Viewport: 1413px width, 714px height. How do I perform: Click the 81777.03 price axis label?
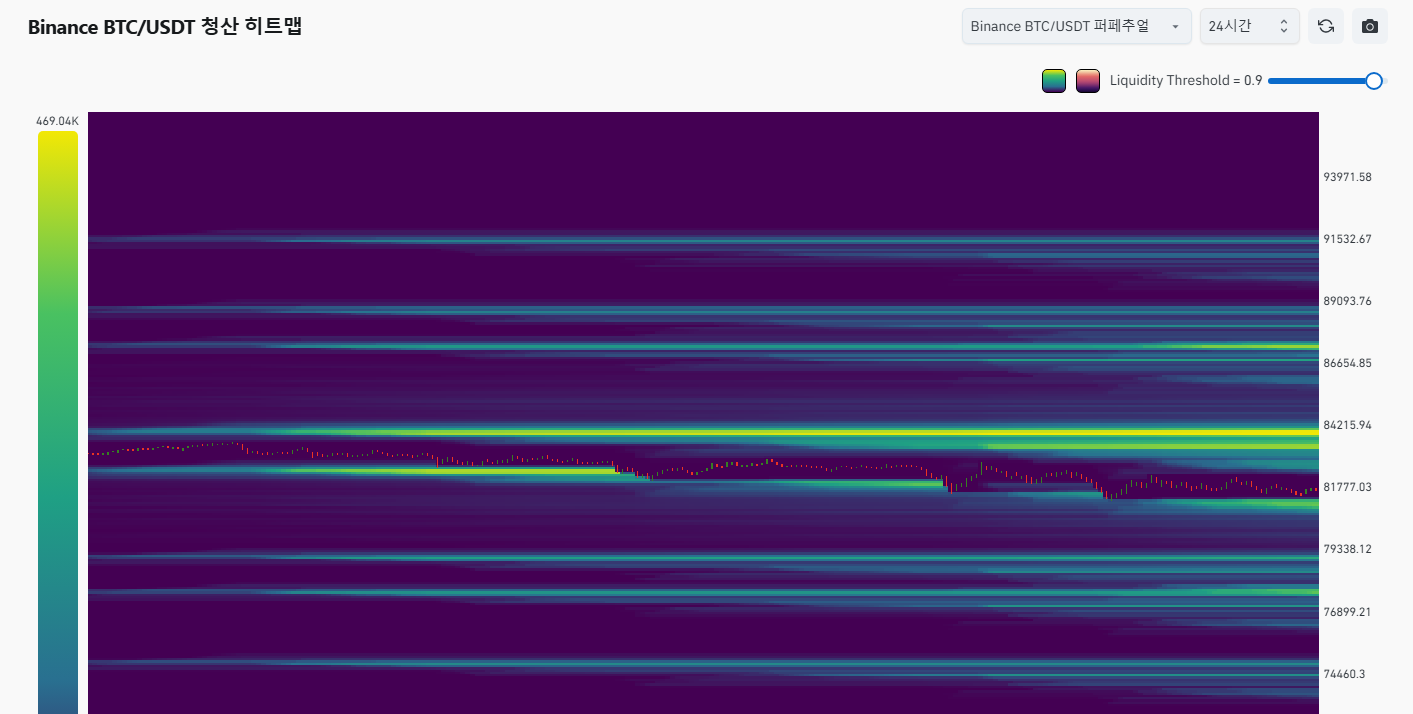click(x=1348, y=487)
